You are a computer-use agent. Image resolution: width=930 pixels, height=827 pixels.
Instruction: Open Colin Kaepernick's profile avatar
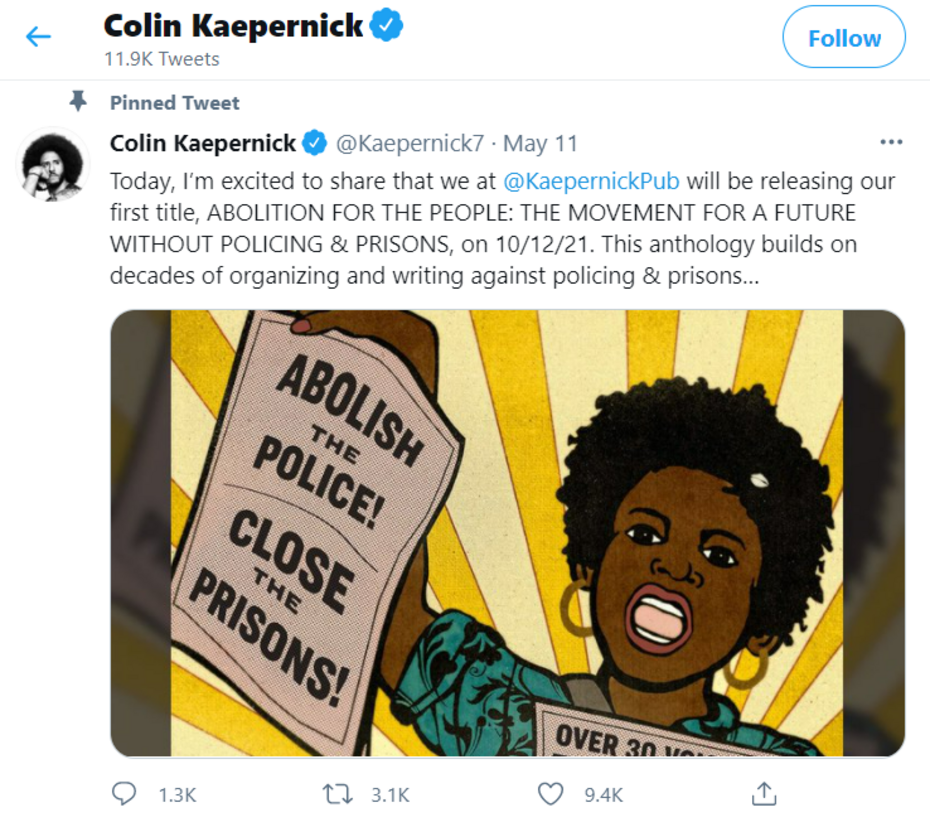click(x=53, y=166)
